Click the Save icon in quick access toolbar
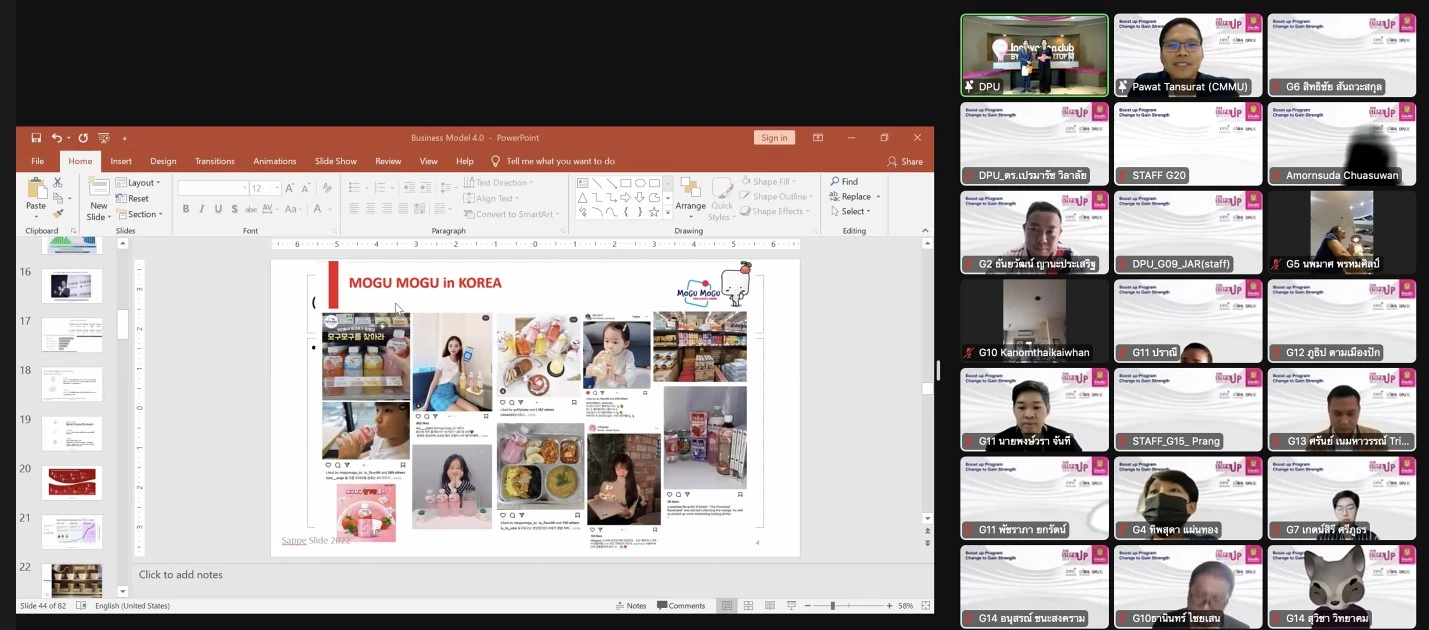The width and height of the screenshot is (1429, 630). (x=36, y=138)
